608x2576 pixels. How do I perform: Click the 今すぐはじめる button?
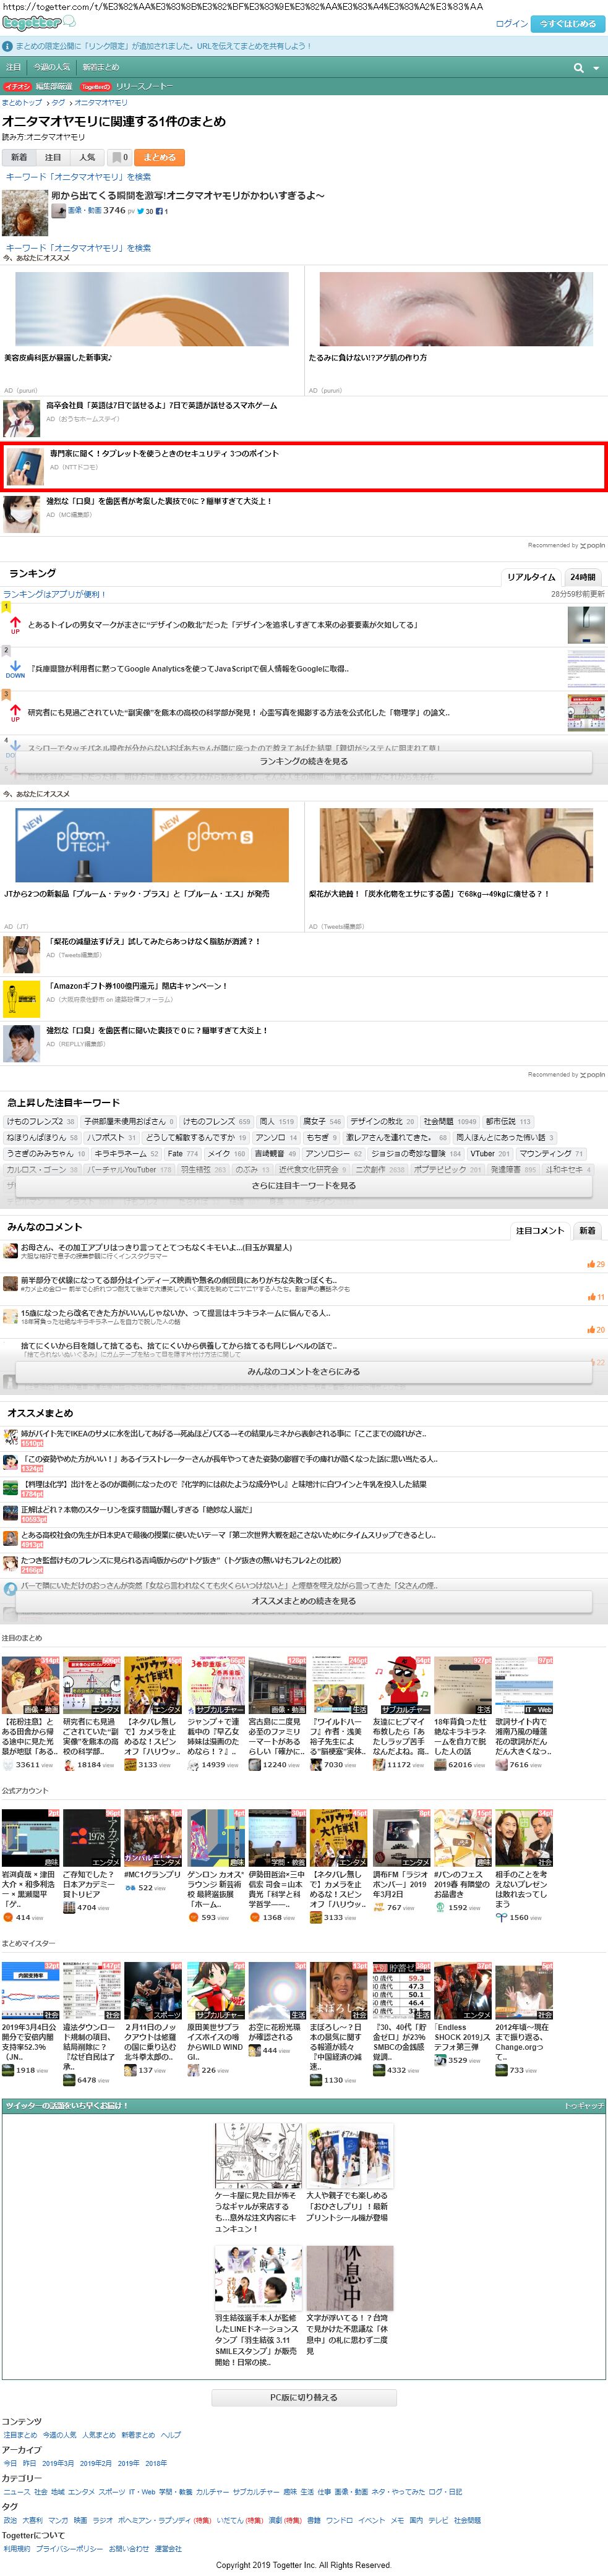click(567, 23)
